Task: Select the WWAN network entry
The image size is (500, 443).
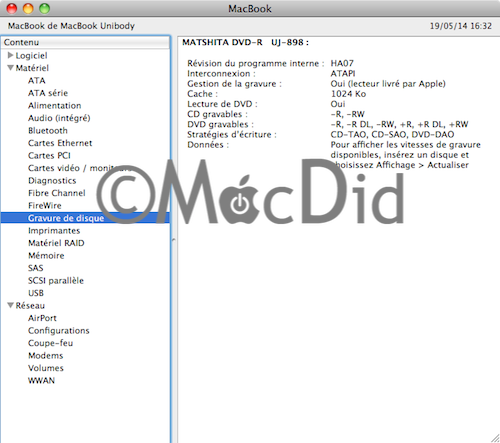Action: pos(41,381)
